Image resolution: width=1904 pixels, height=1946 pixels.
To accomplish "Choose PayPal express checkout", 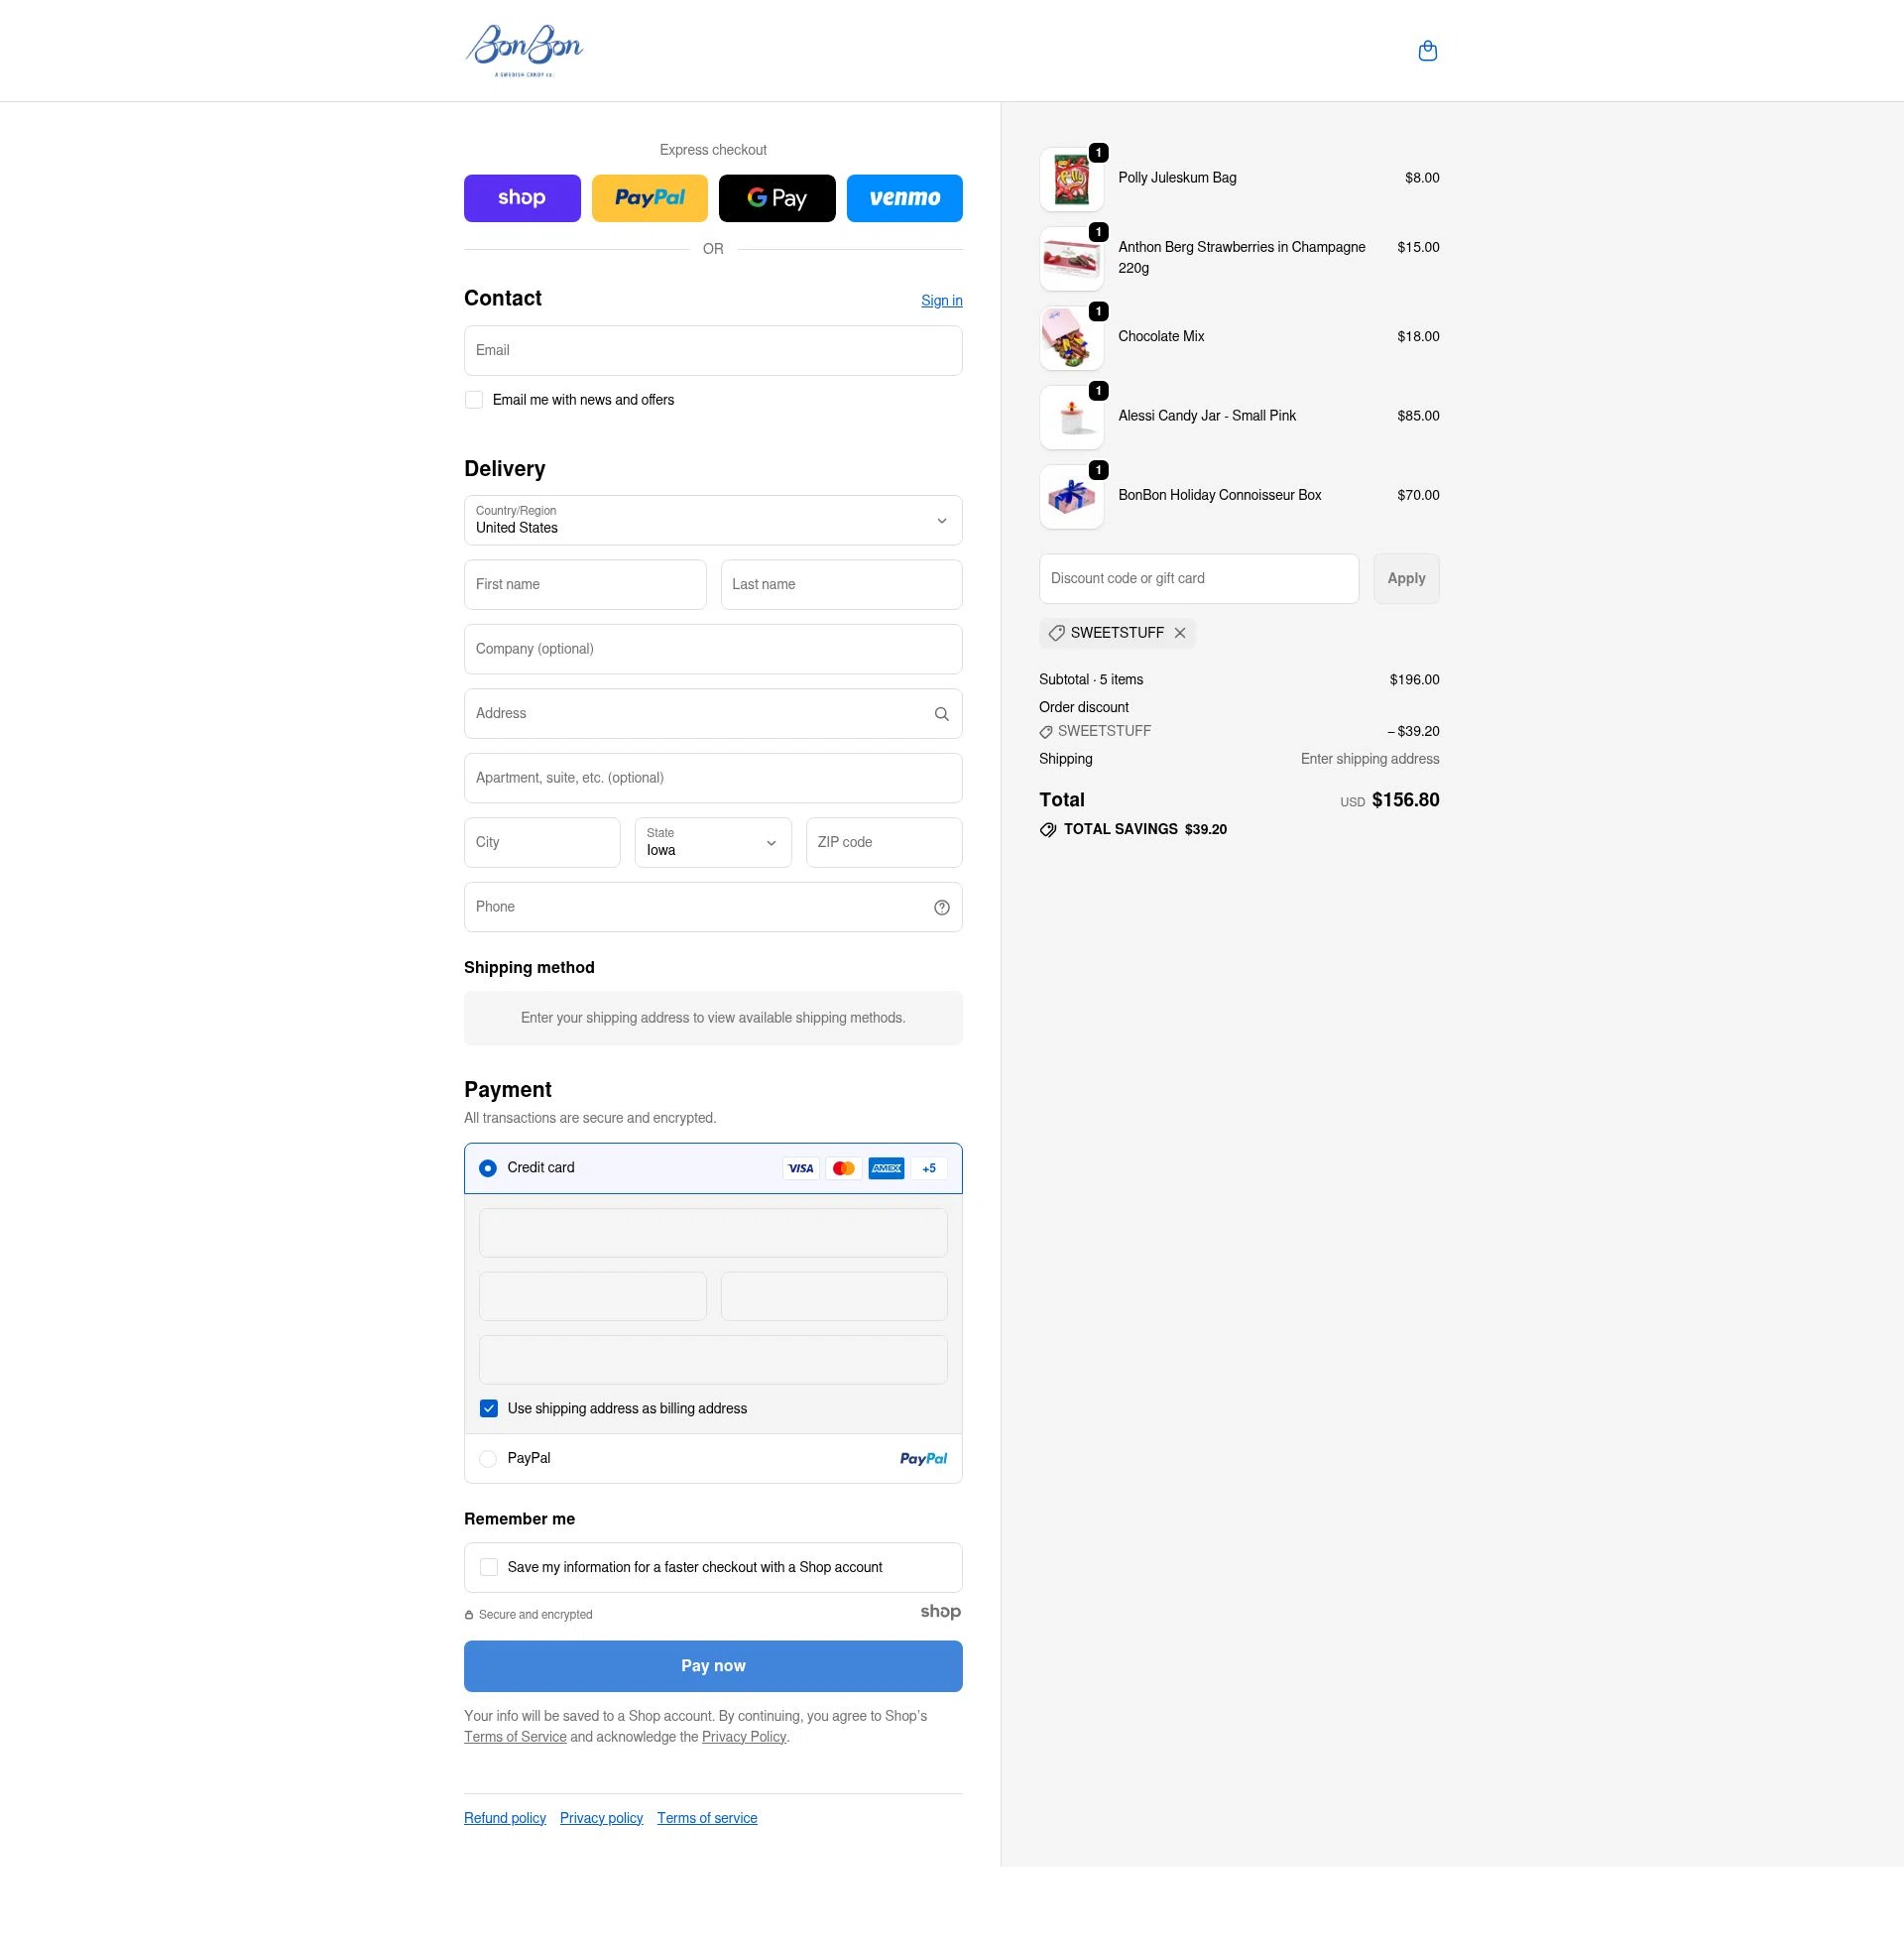I will click(x=649, y=197).
